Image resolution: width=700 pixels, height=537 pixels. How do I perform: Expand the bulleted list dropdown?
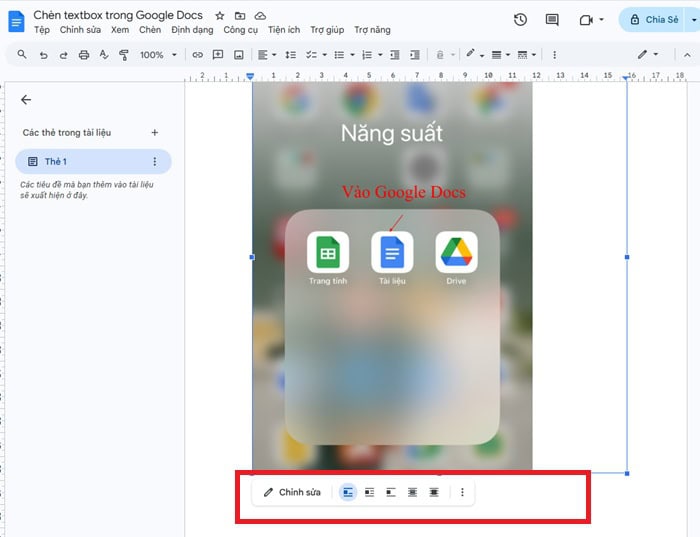coord(352,55)
